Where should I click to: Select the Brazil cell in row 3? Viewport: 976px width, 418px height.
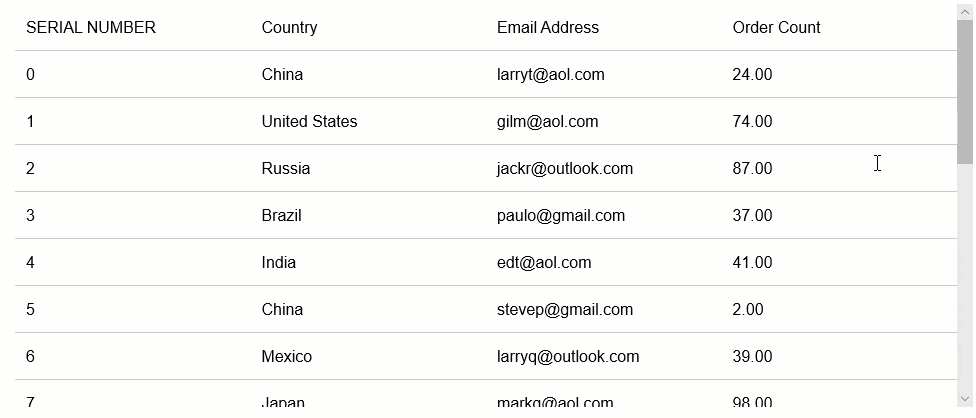tap(281, 216)
